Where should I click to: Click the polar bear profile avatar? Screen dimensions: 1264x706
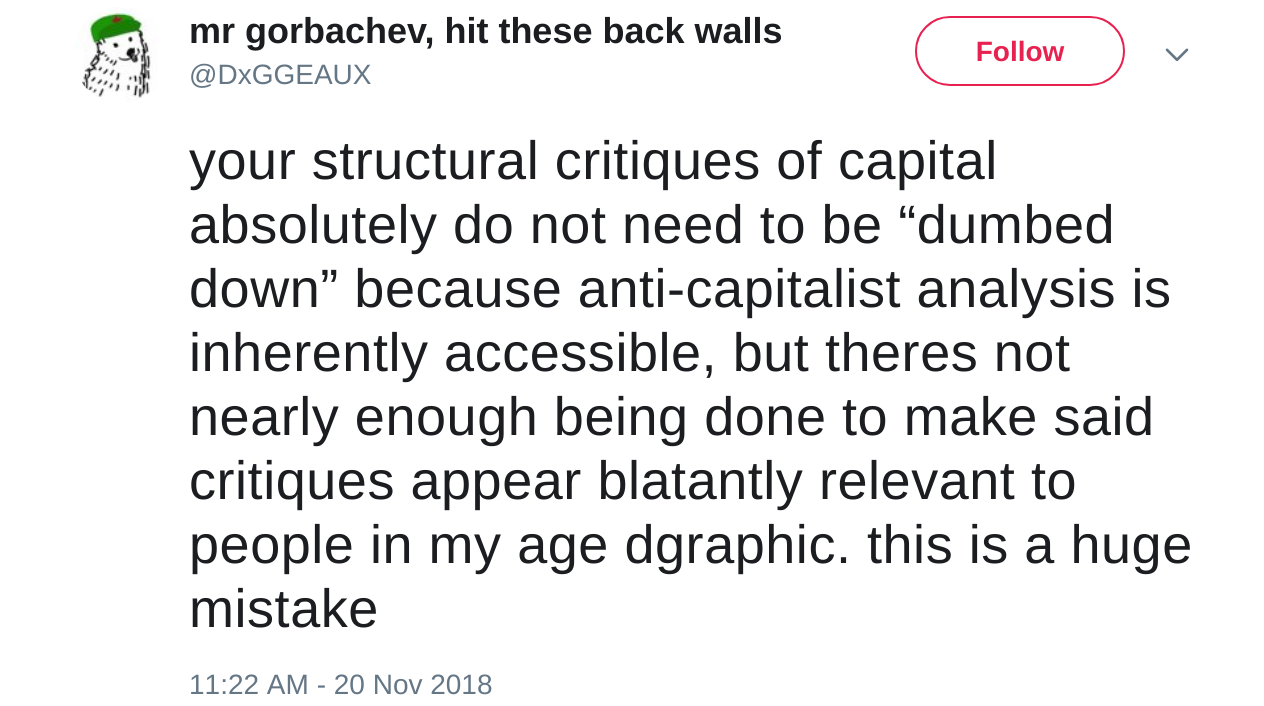point(117,56)
